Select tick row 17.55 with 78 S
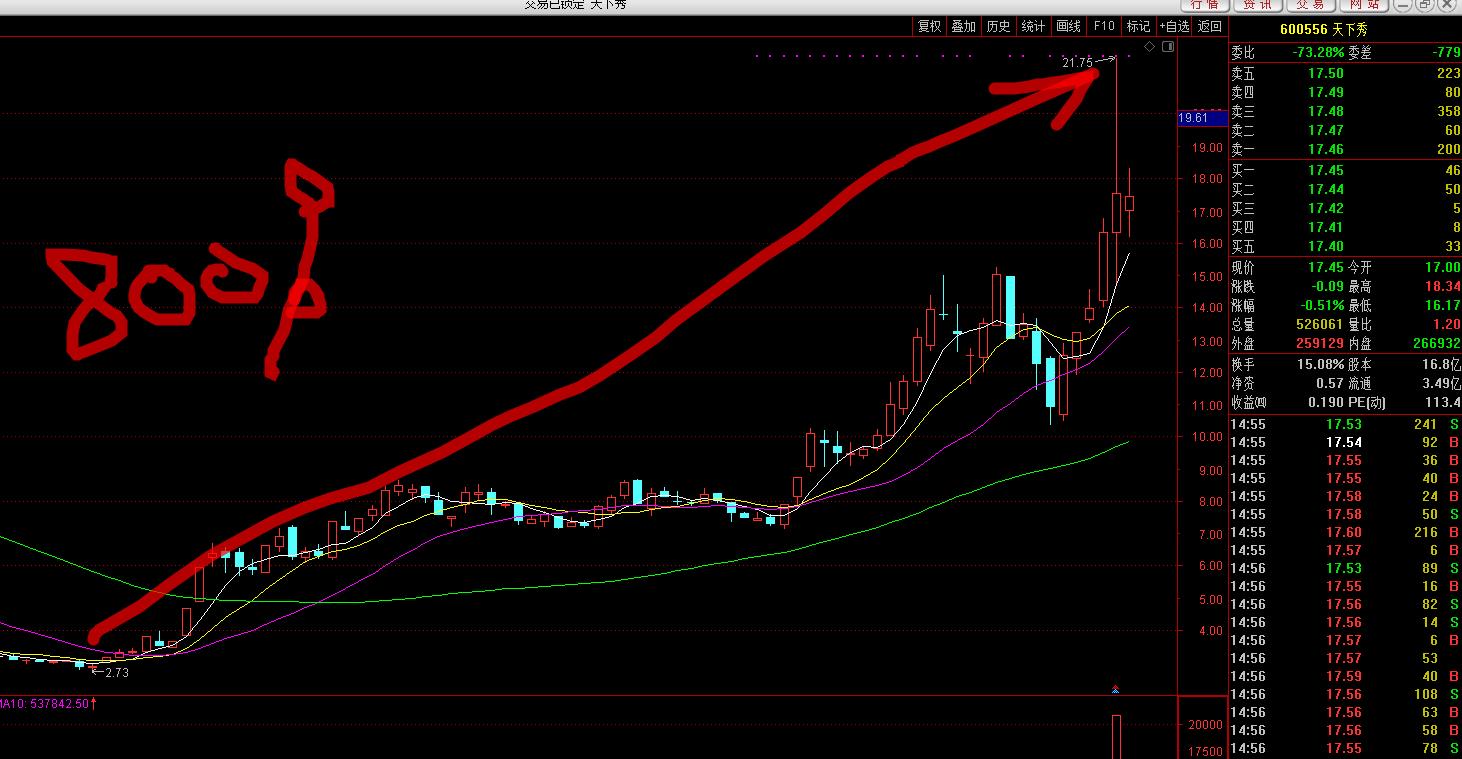The width and height of the screenshot is (1462, 759). (x=1345, y=748)
